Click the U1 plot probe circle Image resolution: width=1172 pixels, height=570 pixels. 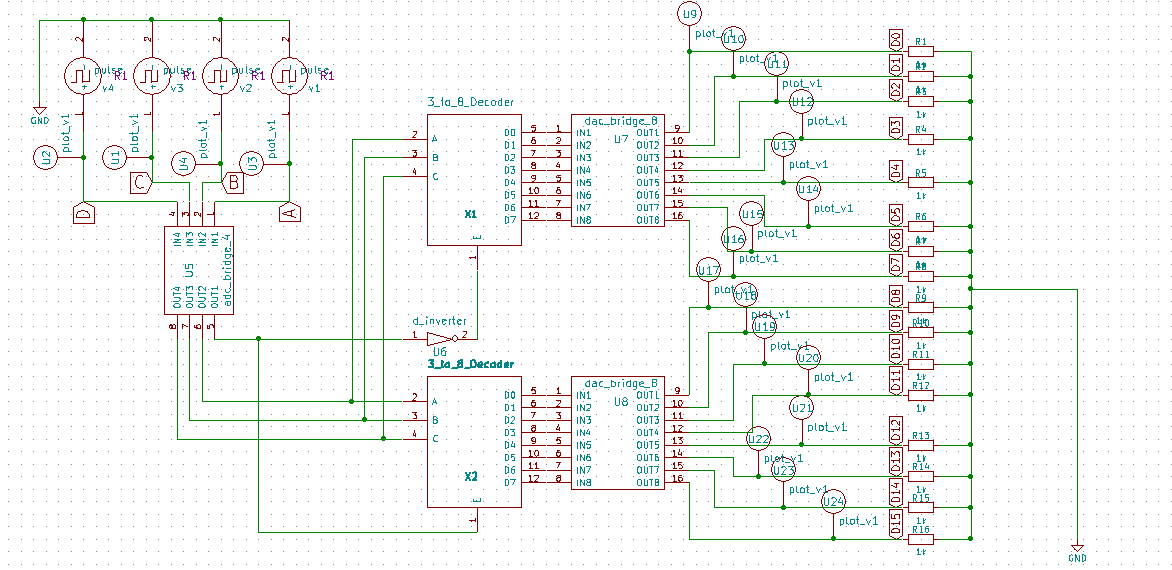(115, 158)
